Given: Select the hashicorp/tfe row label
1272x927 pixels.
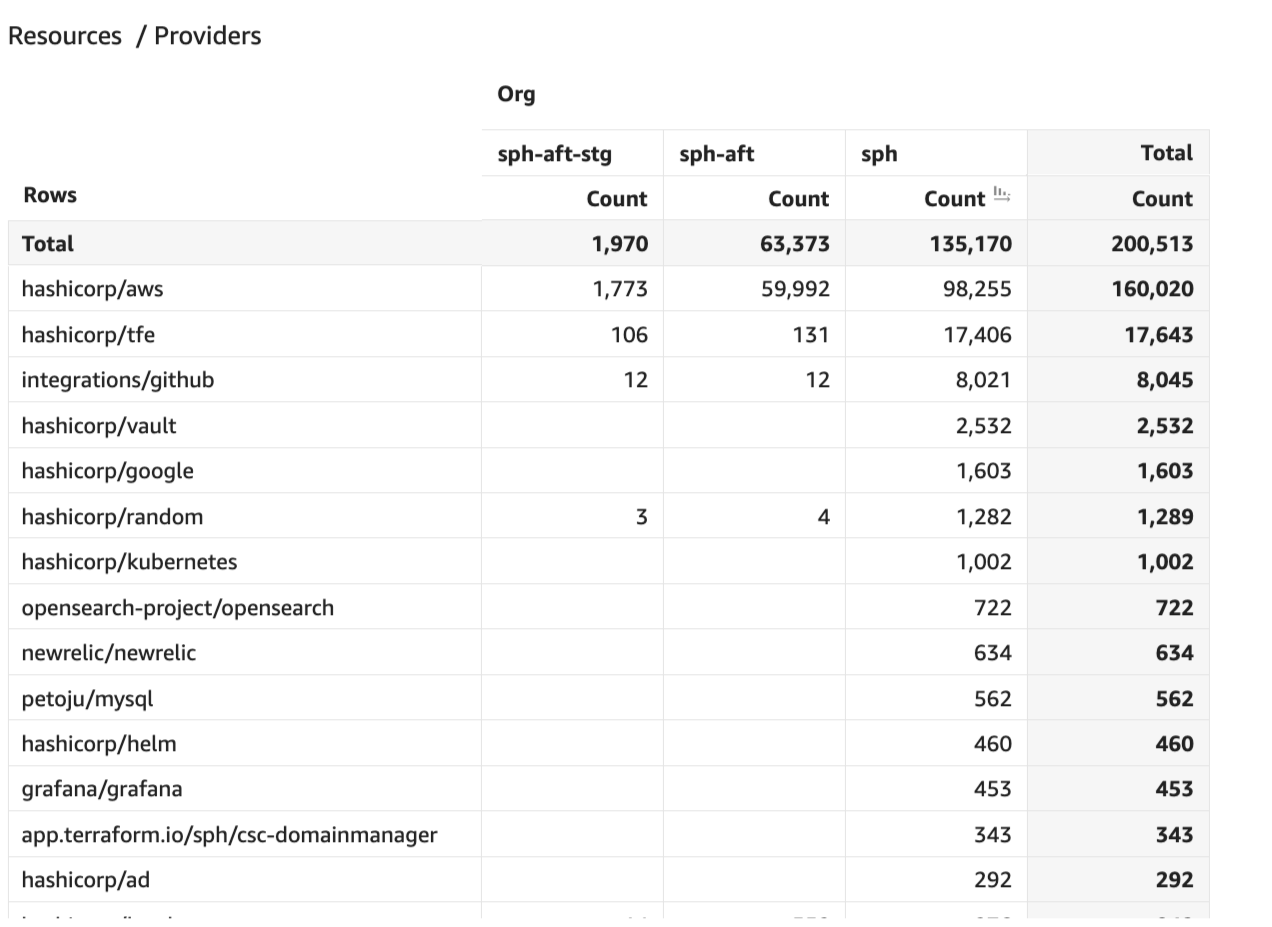Looking at the screenshot, I should click(x=88, y=335).
